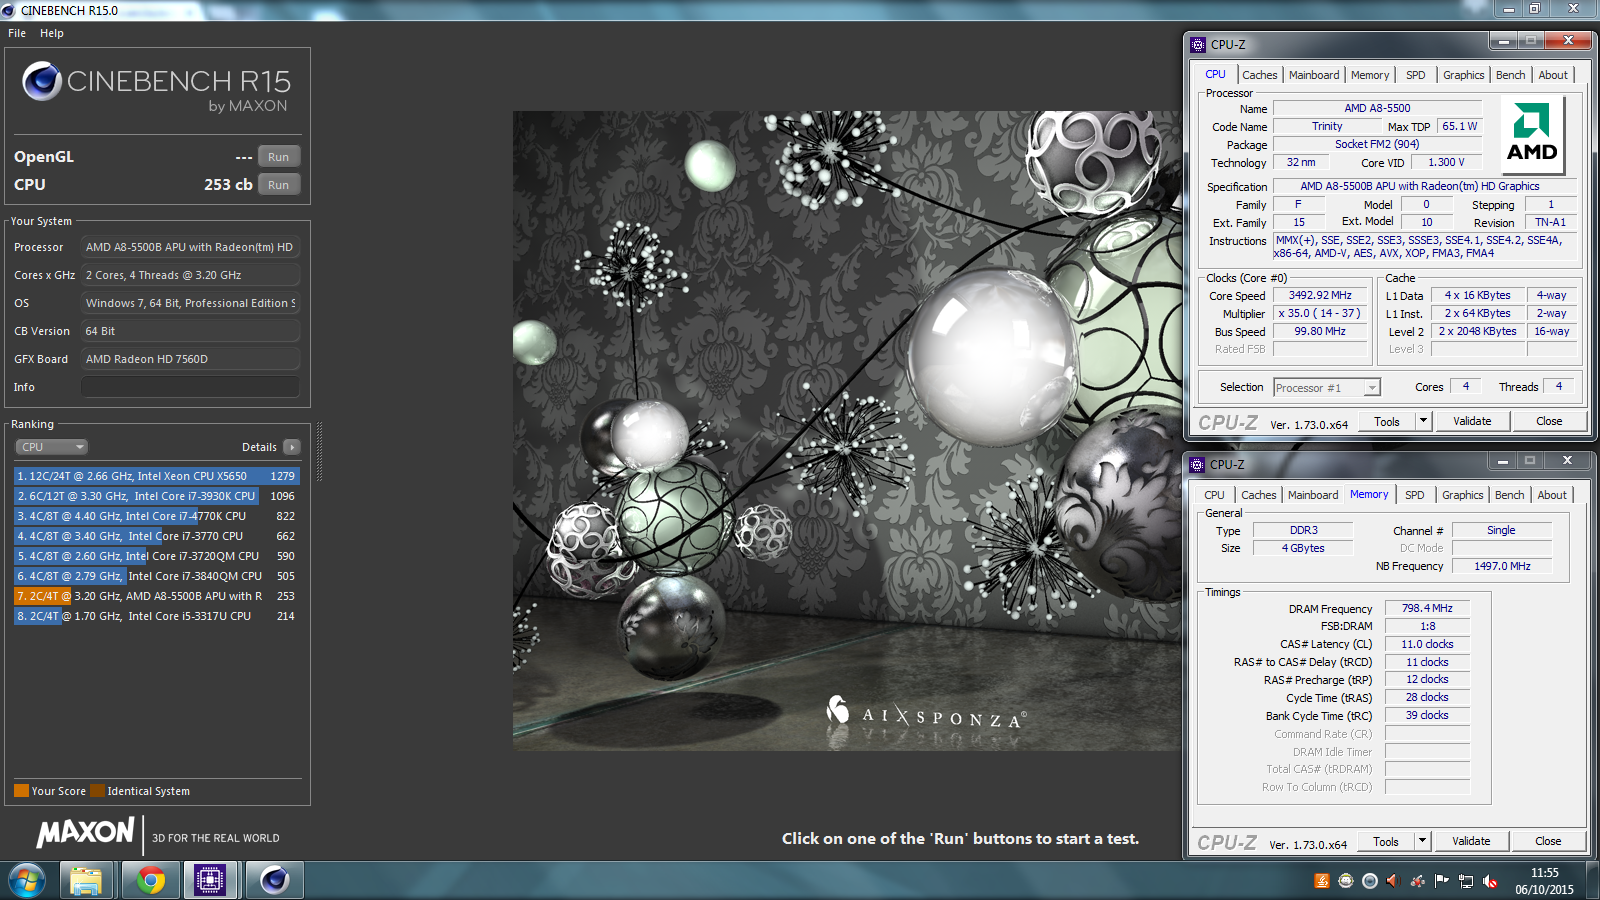Run the OpenGL benchmark test

279,157
